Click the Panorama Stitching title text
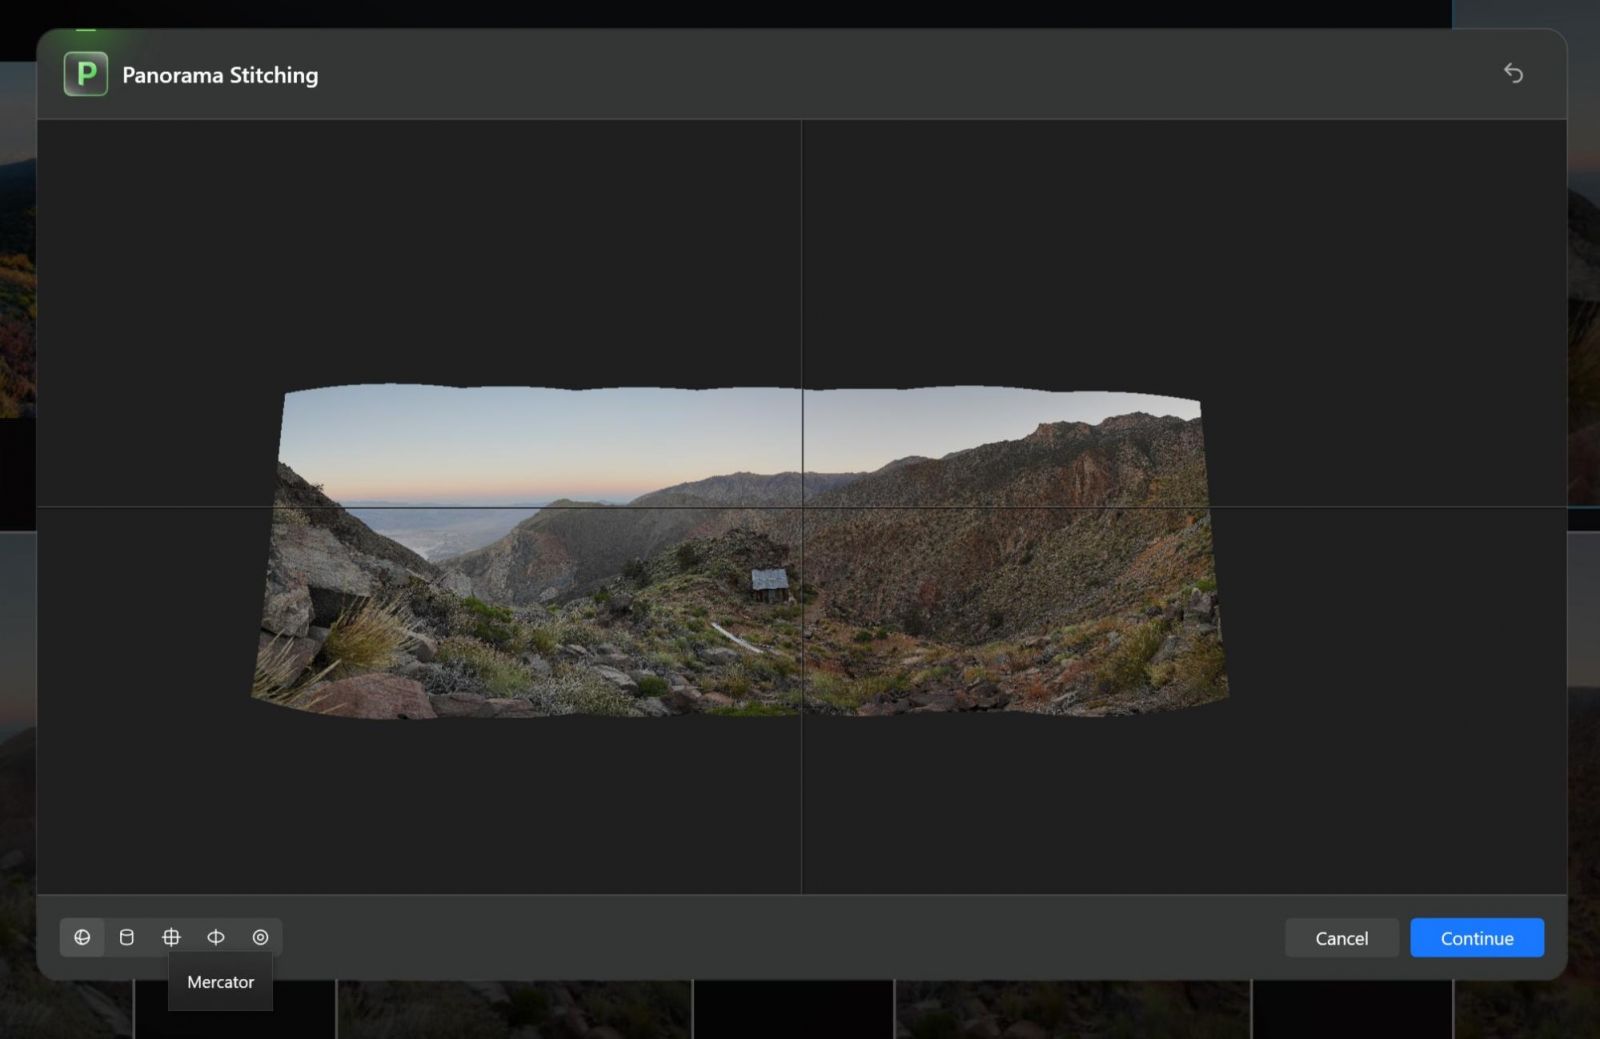 tap(219, 74)
